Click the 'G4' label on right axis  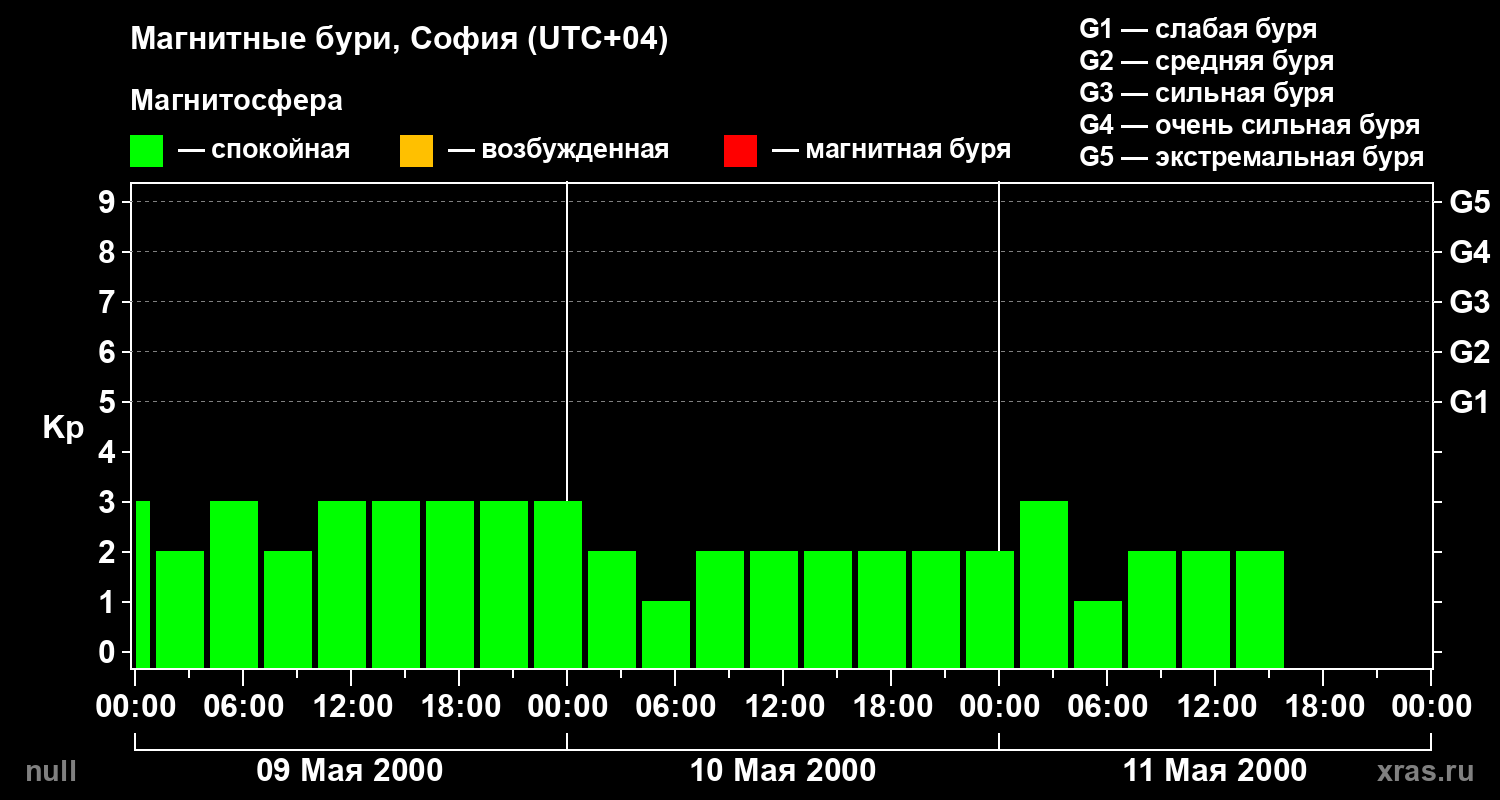(x=1470, y=252)
